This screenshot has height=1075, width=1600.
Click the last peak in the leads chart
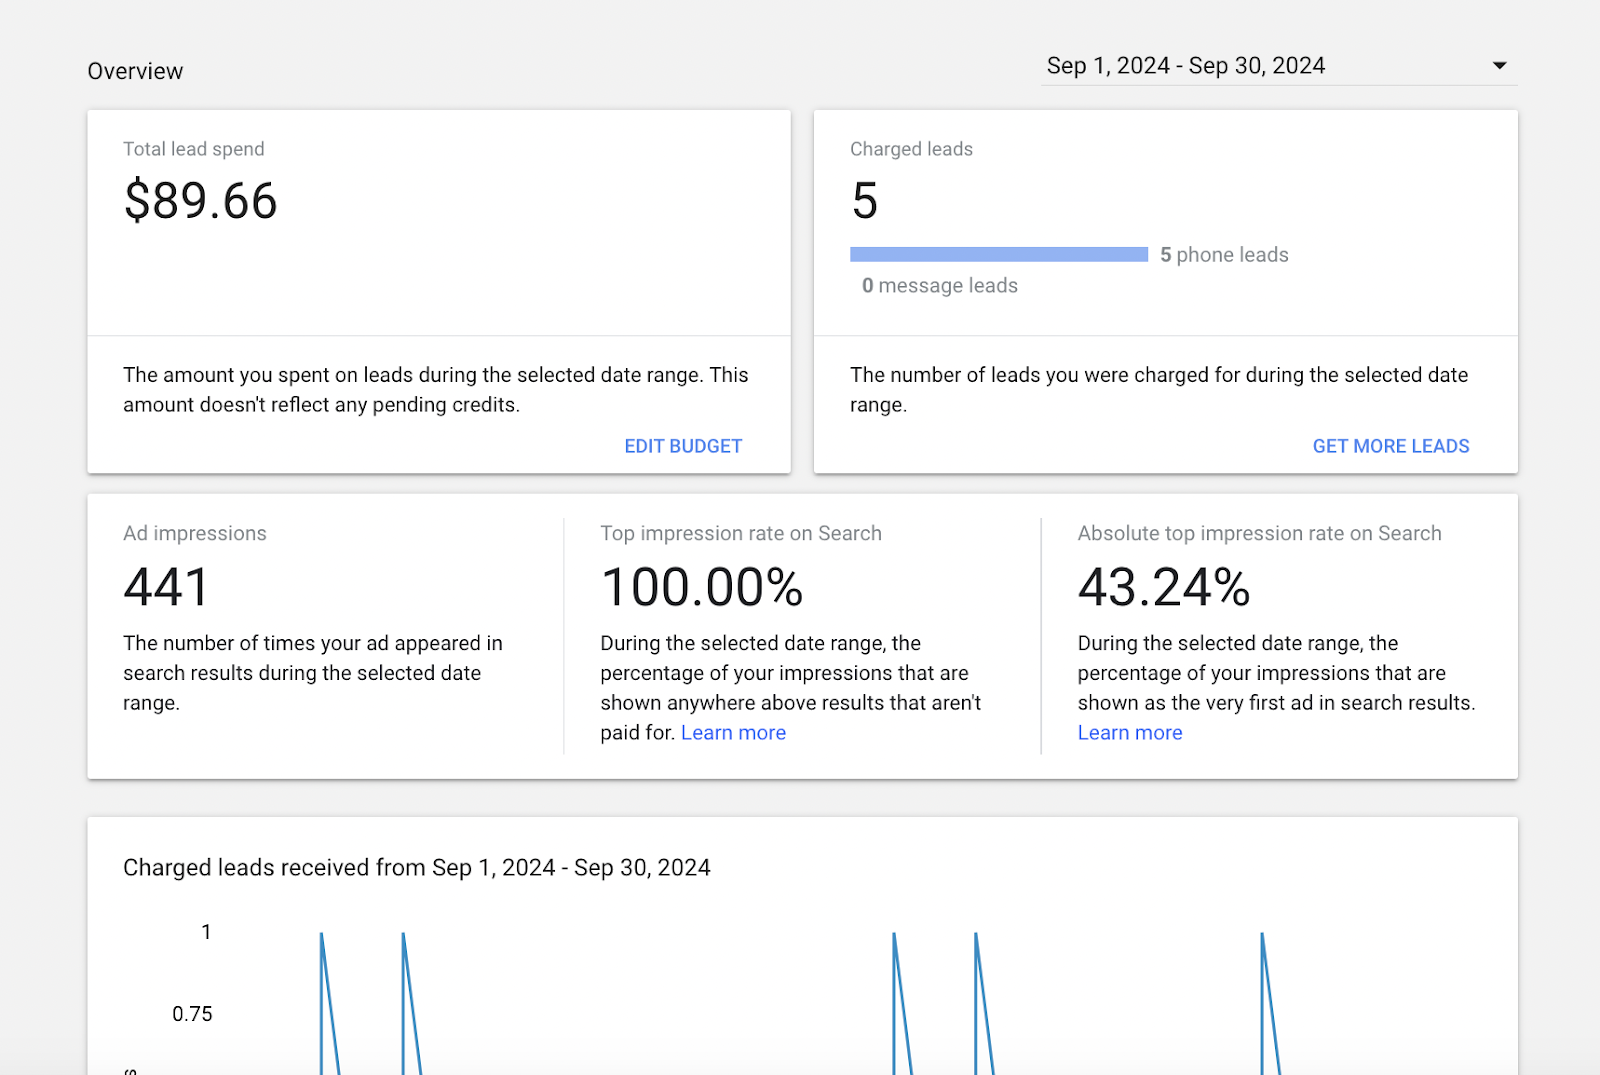tap(1262, 934)
